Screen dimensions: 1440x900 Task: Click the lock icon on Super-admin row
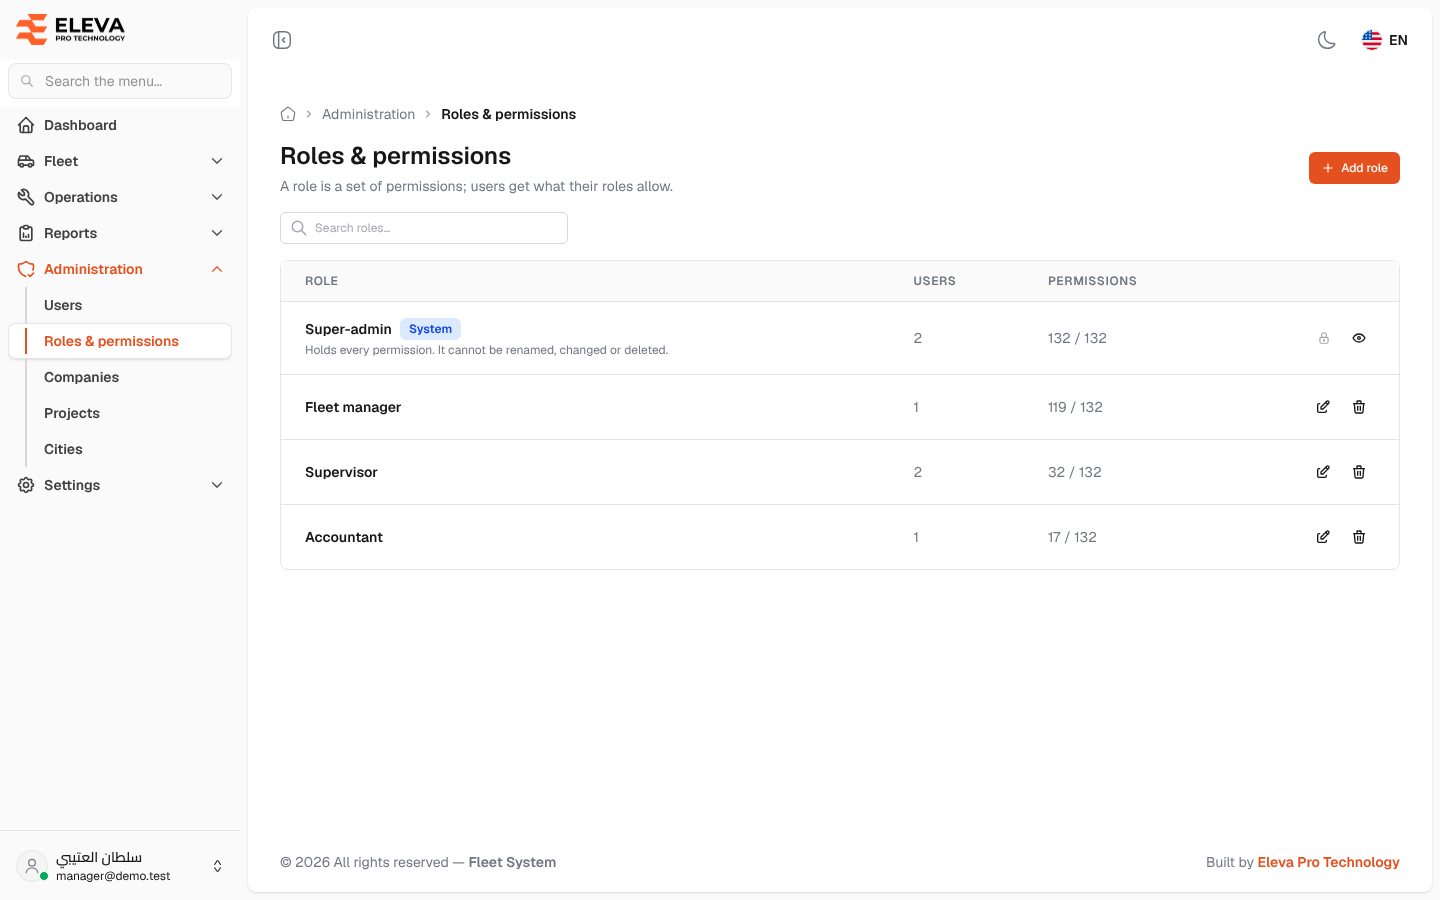[1324, 338]
